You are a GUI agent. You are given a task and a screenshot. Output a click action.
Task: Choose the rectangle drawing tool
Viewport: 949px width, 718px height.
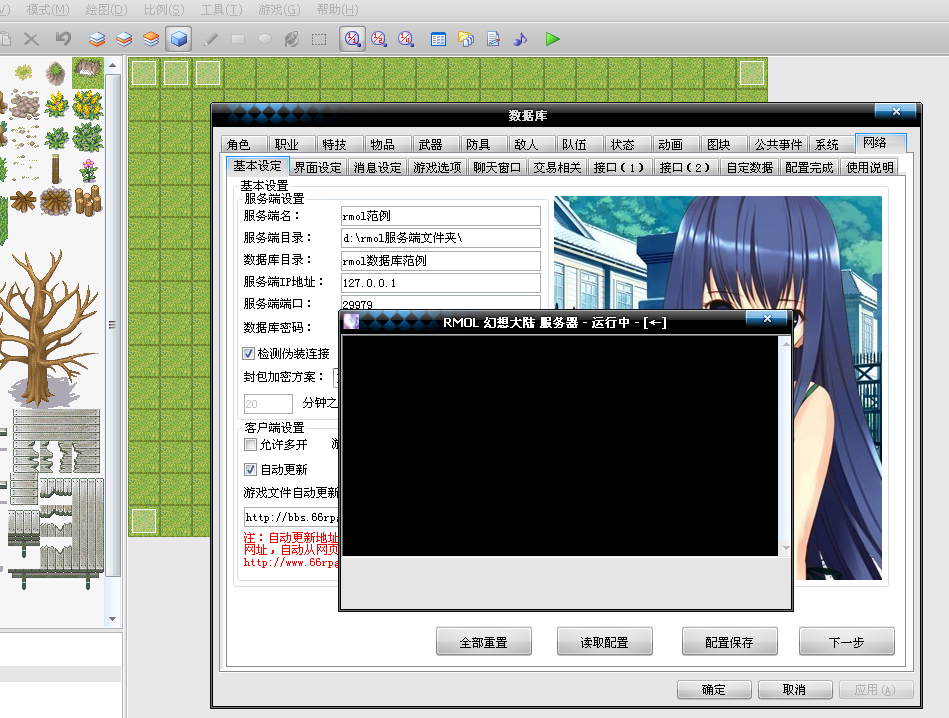pos(238,39)
